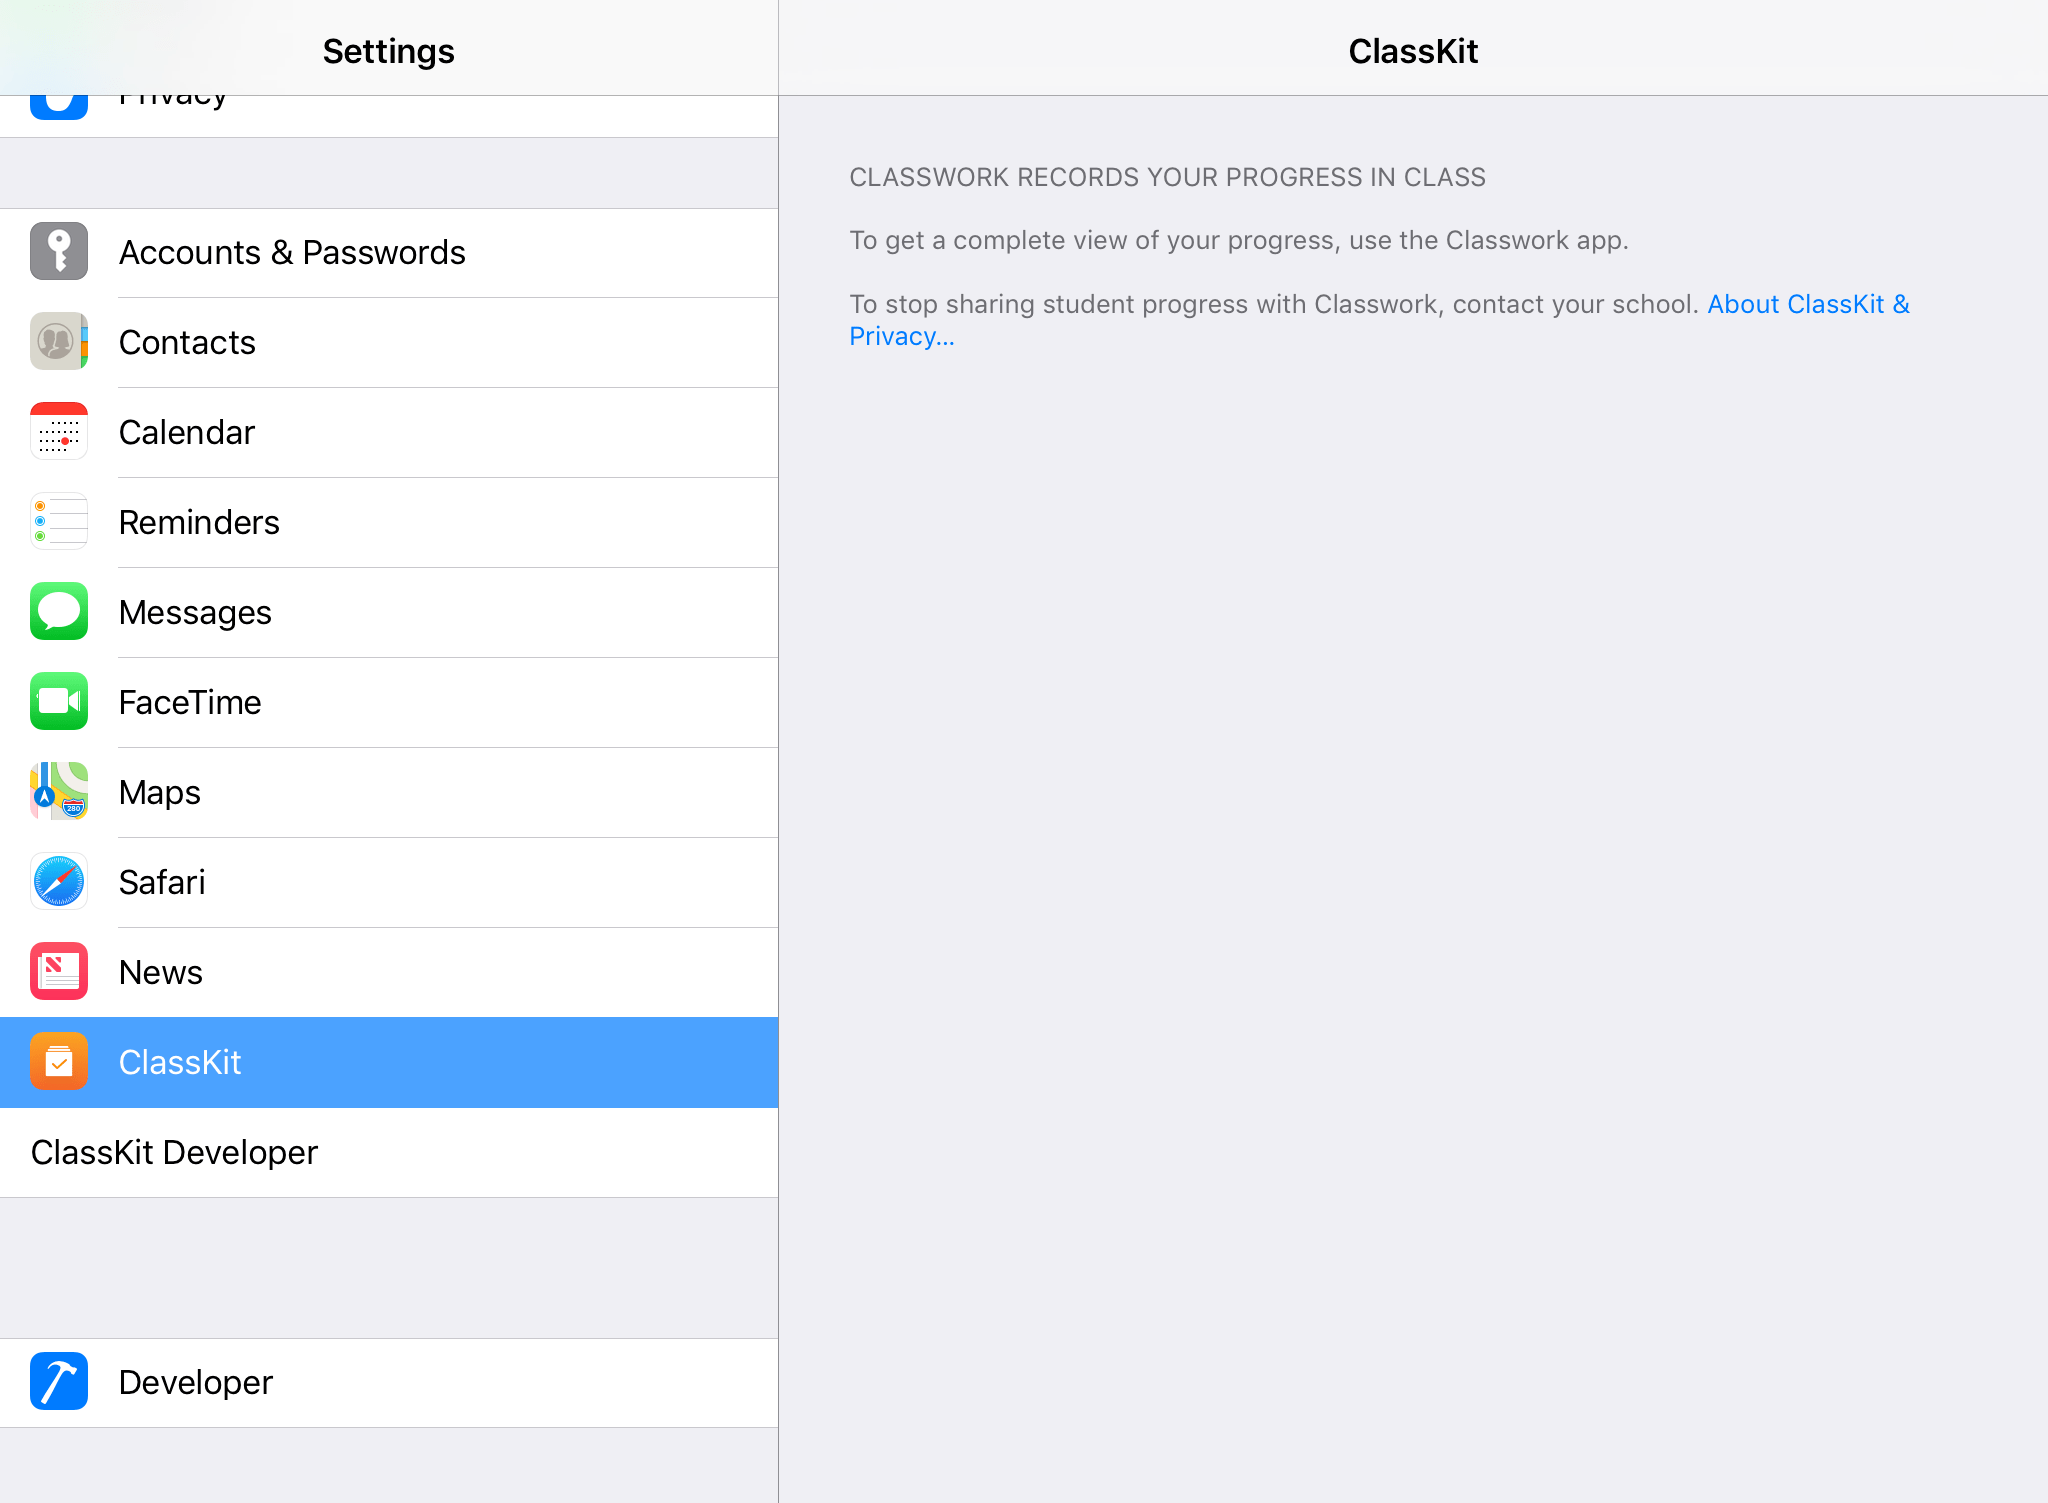The width and height of the screenshot is (2048, 1503).
Task: Click the Contacts app icon
Action: click(58, 342)
